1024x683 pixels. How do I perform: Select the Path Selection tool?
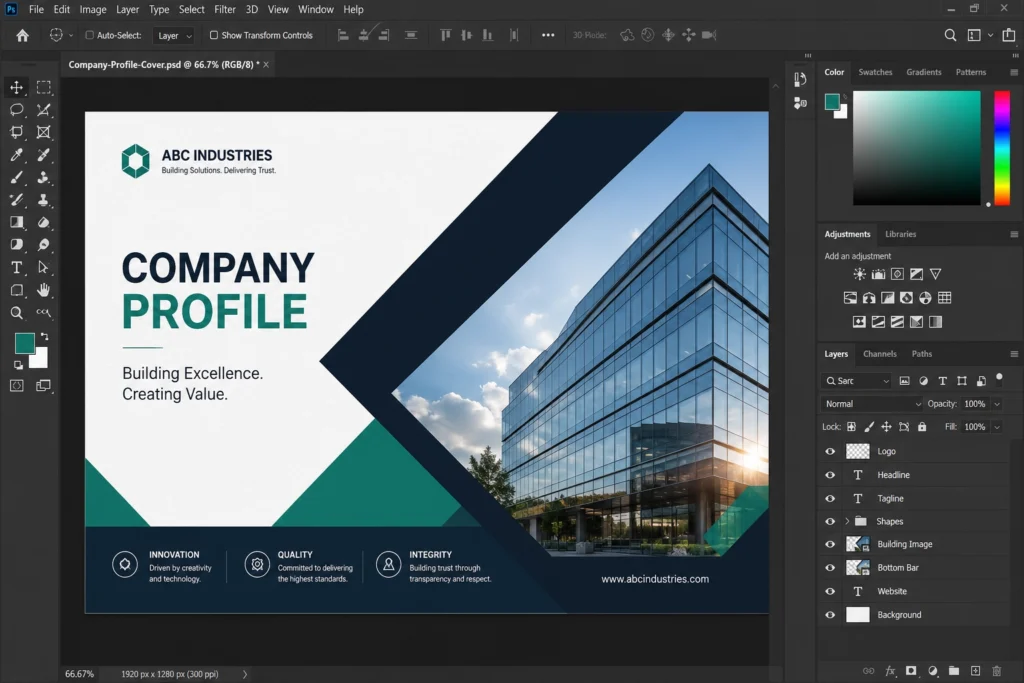44,268
